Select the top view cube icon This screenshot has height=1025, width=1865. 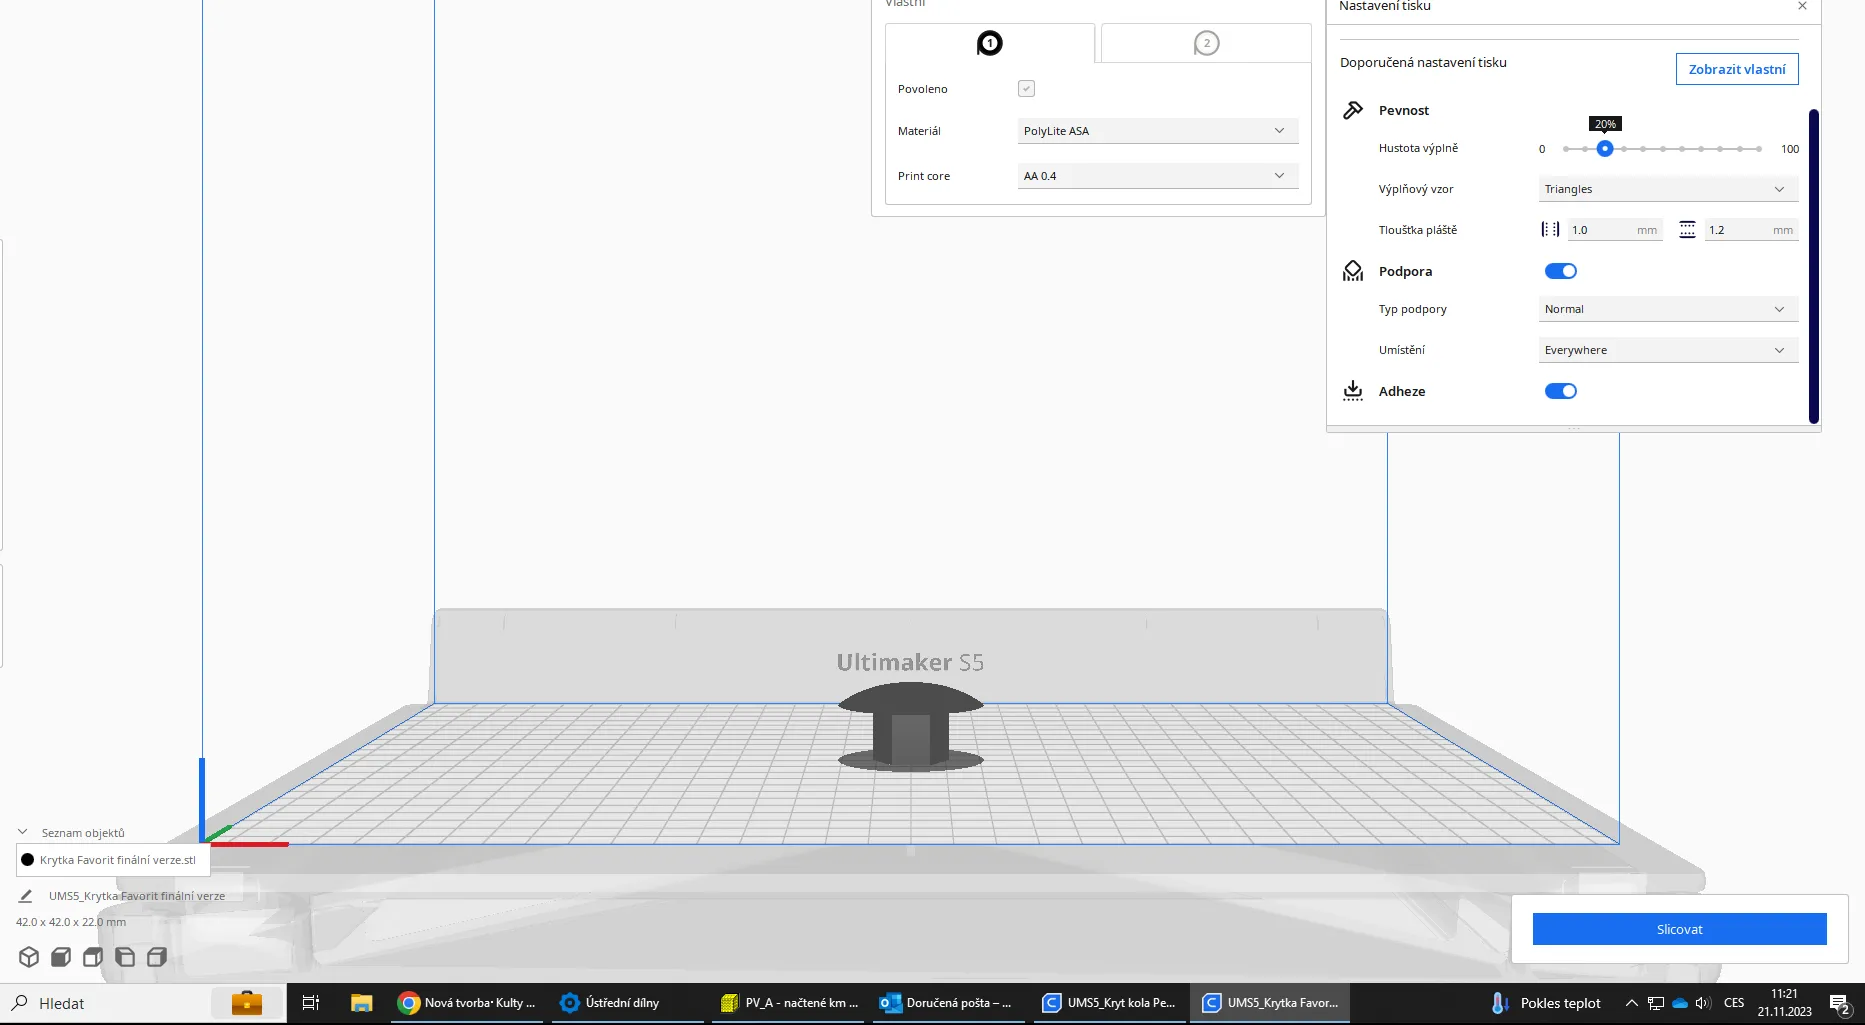[x=93, y=957]
